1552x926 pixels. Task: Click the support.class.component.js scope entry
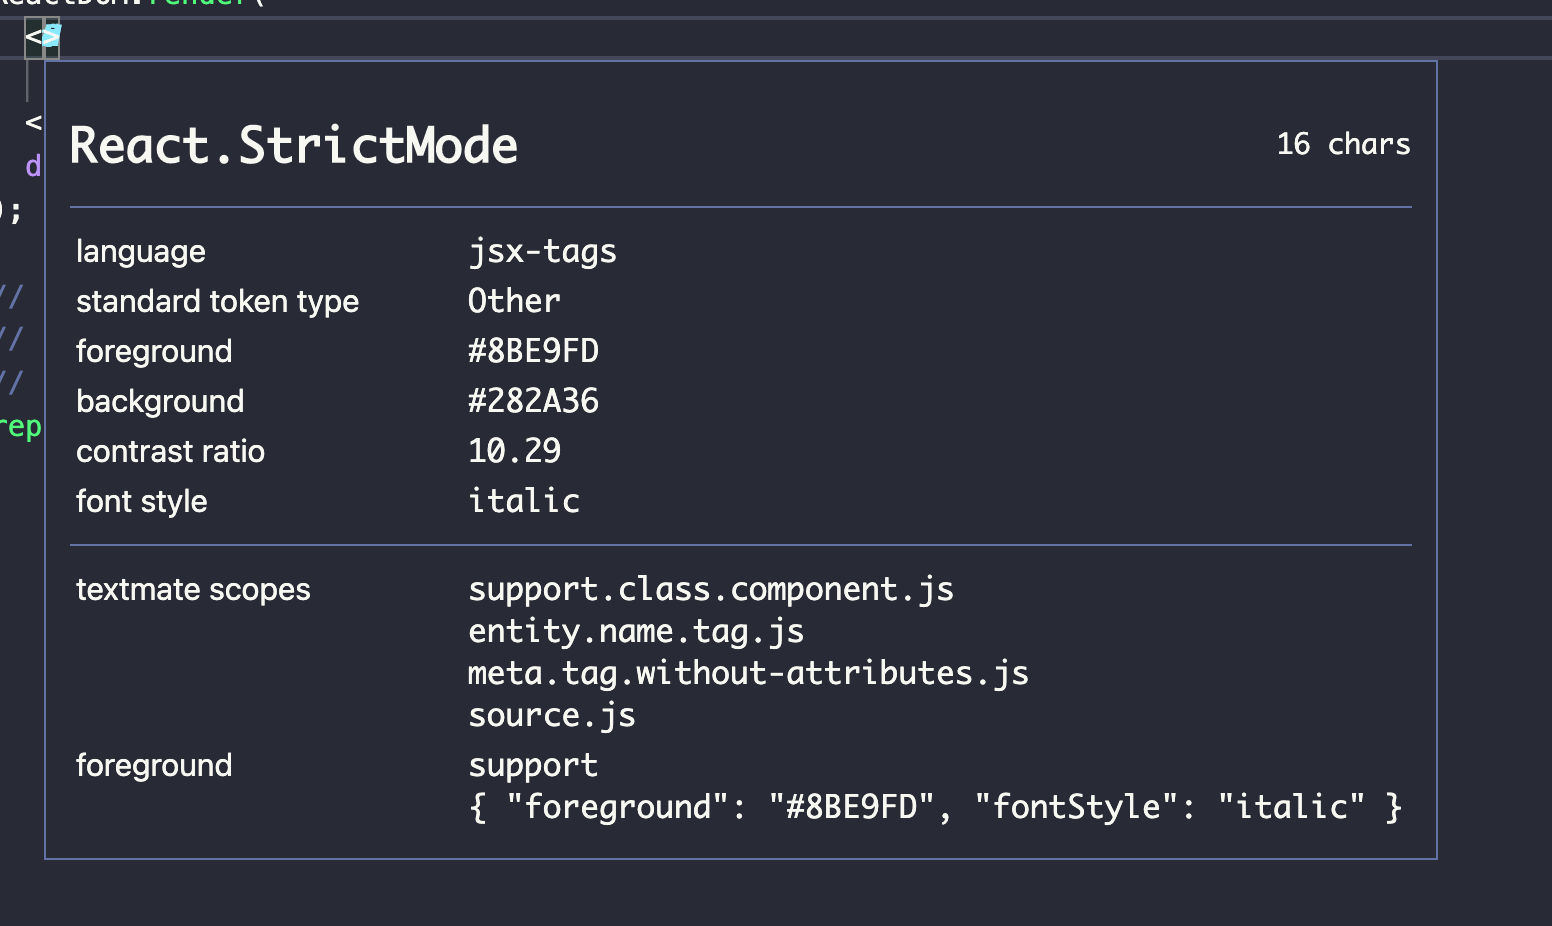(x=711, y=589)
